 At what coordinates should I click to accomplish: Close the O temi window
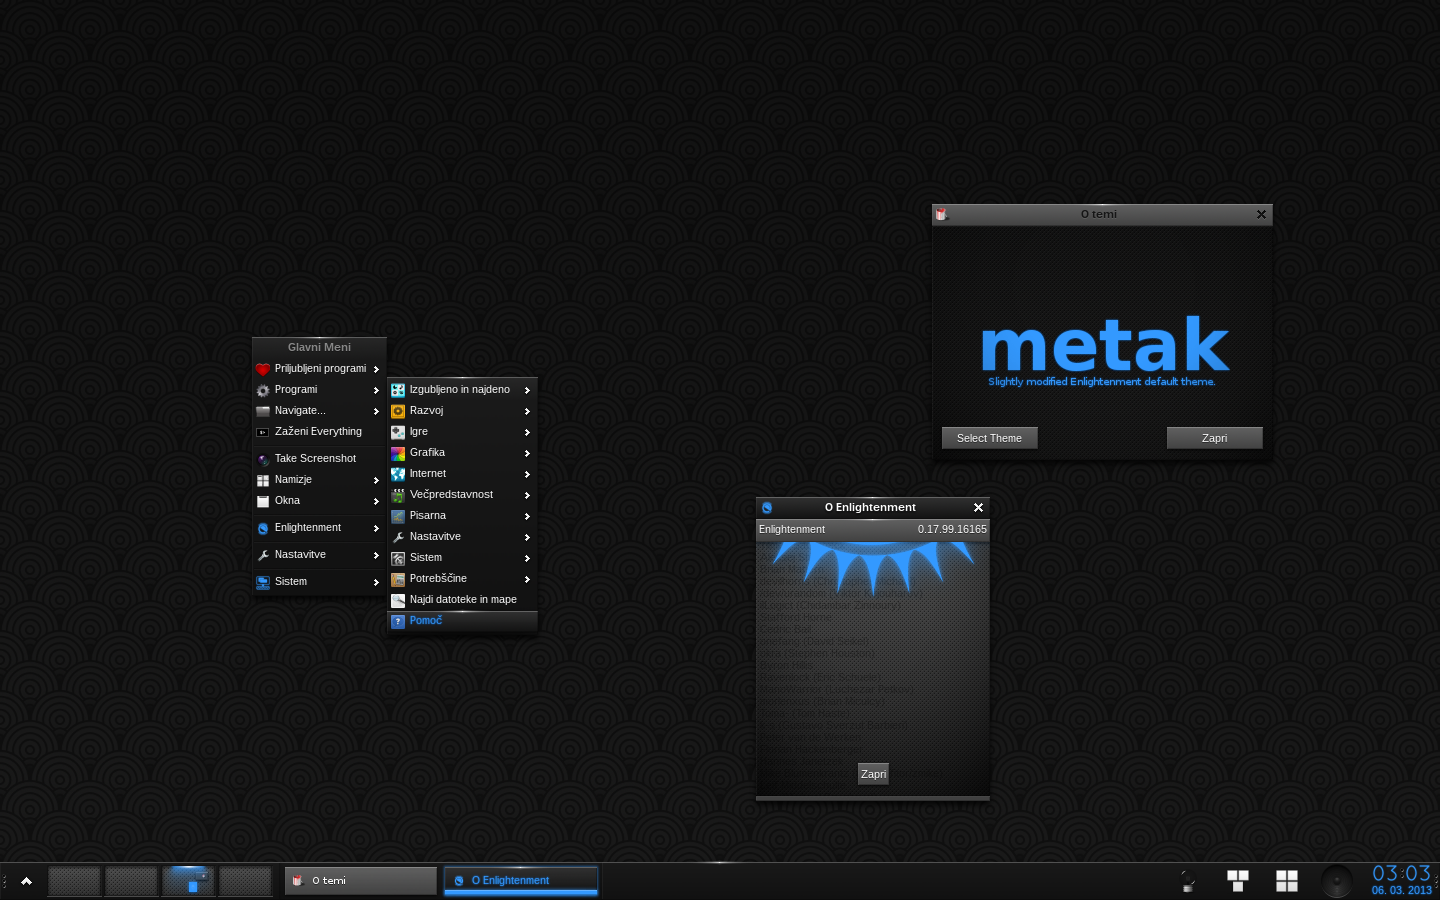pos(1261,214)
